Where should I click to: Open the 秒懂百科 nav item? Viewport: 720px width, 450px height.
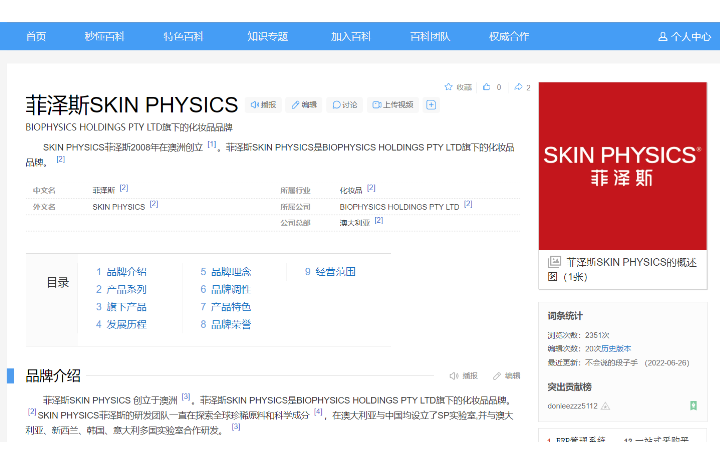pyautogui.click(x=104, y=36)
